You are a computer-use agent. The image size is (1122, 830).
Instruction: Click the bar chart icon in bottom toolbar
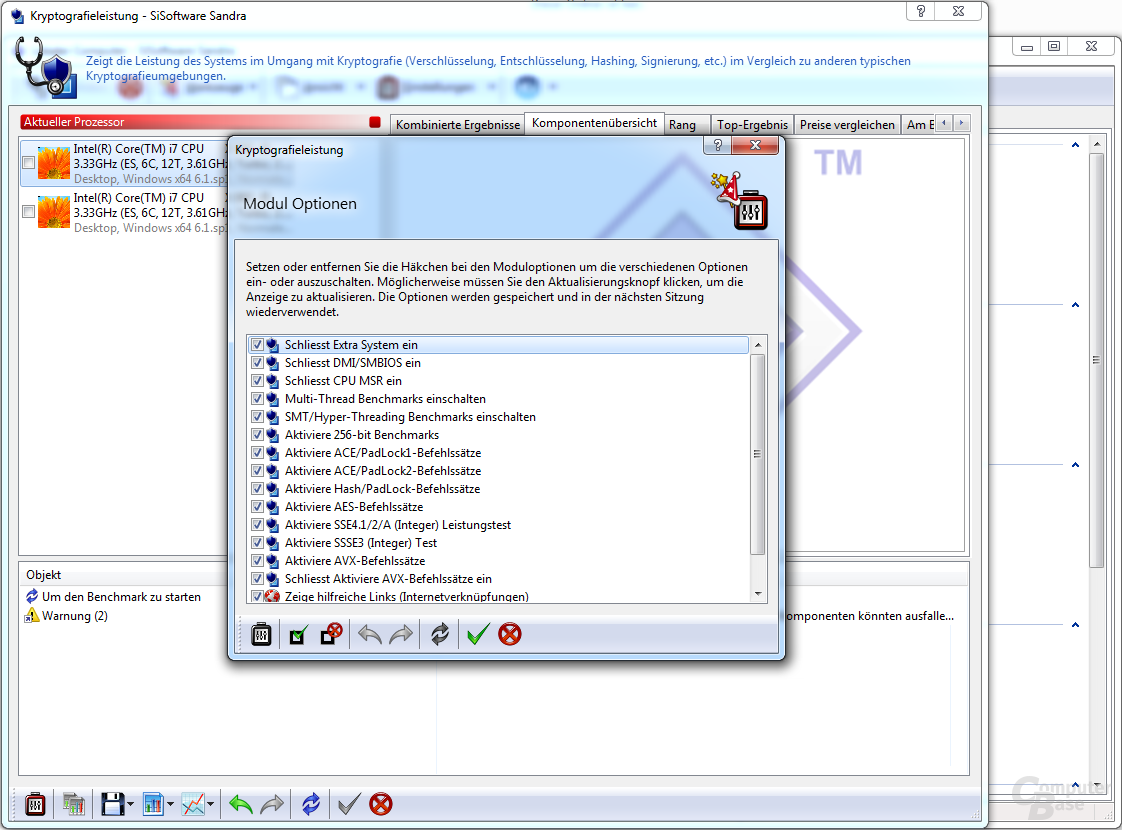153,804
